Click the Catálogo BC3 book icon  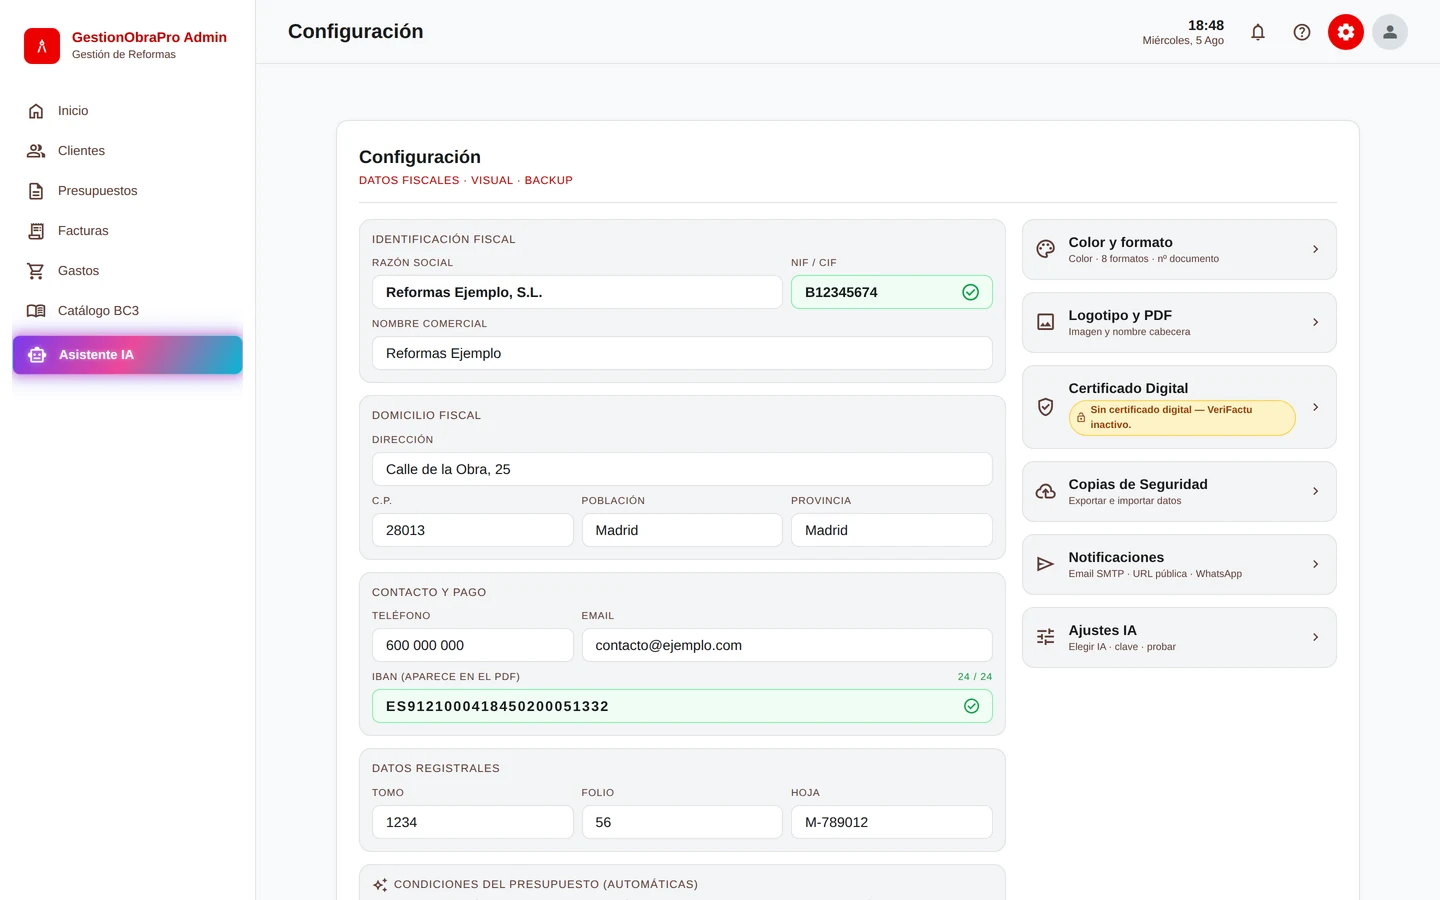click(36, 311)
